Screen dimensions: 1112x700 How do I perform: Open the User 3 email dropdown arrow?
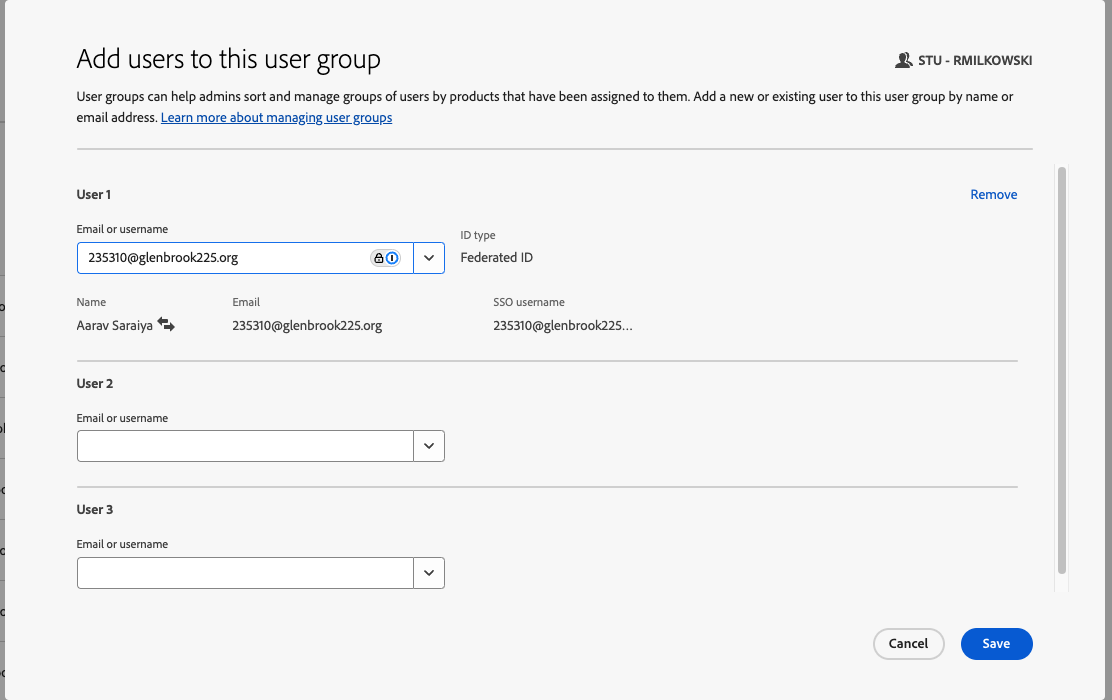(x=429, y=573)
